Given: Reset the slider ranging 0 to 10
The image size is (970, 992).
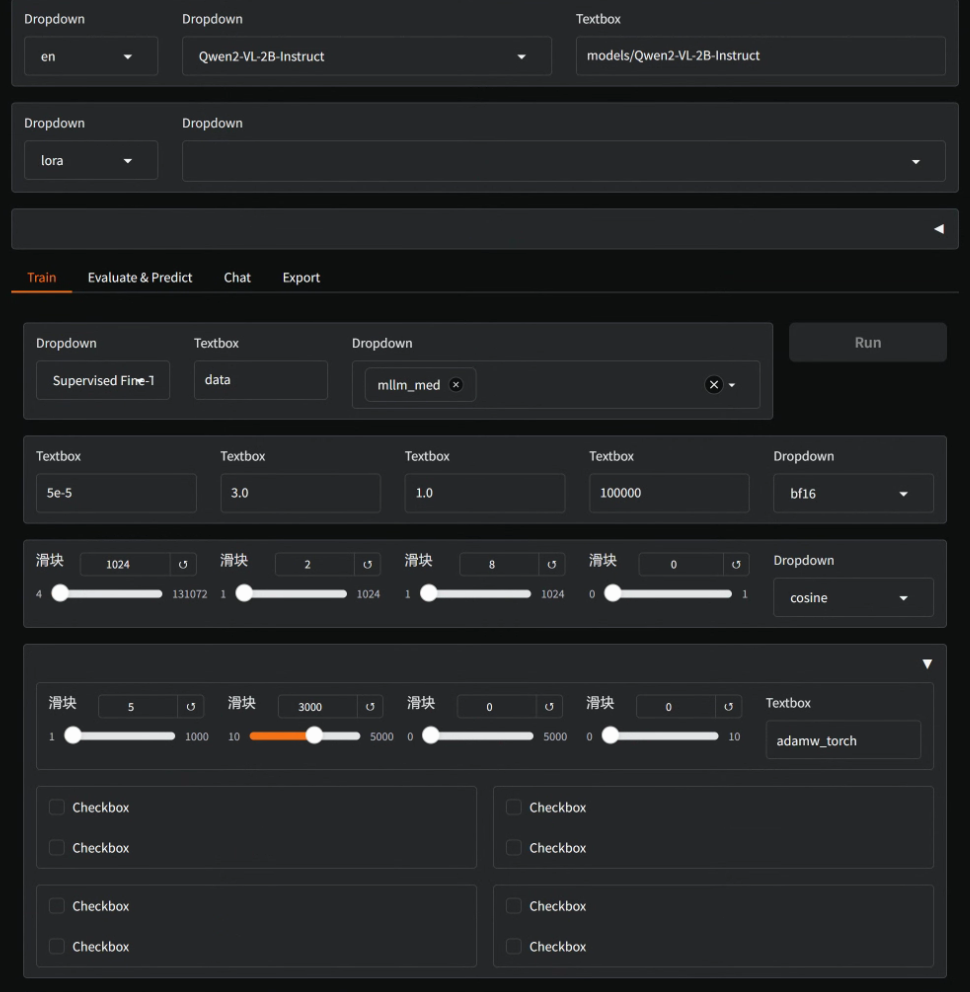Looking at the screenshot, I should click(729, 707).
